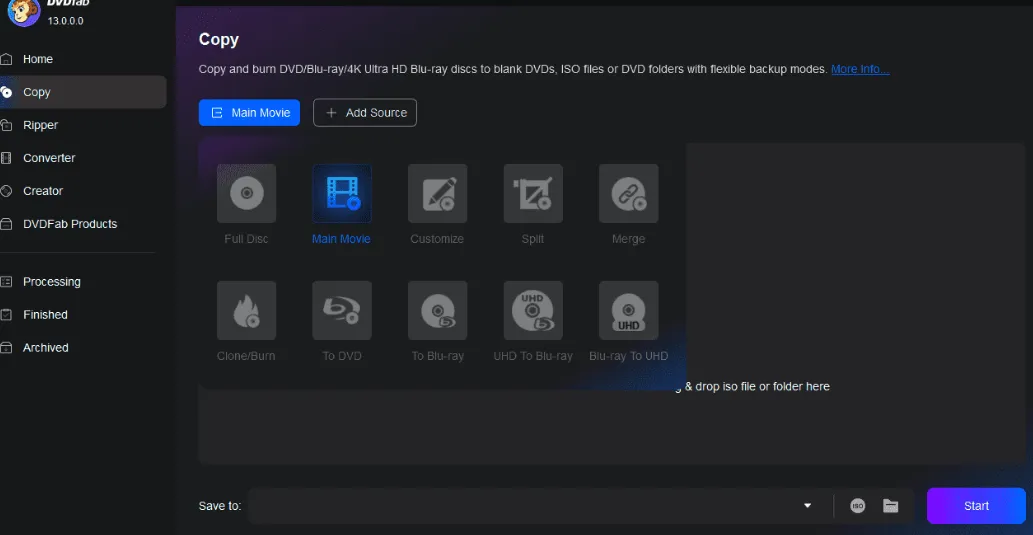This screenshot has height=535, width=1033.
Task: Click the ISO output icon
Action: point(857,505)
